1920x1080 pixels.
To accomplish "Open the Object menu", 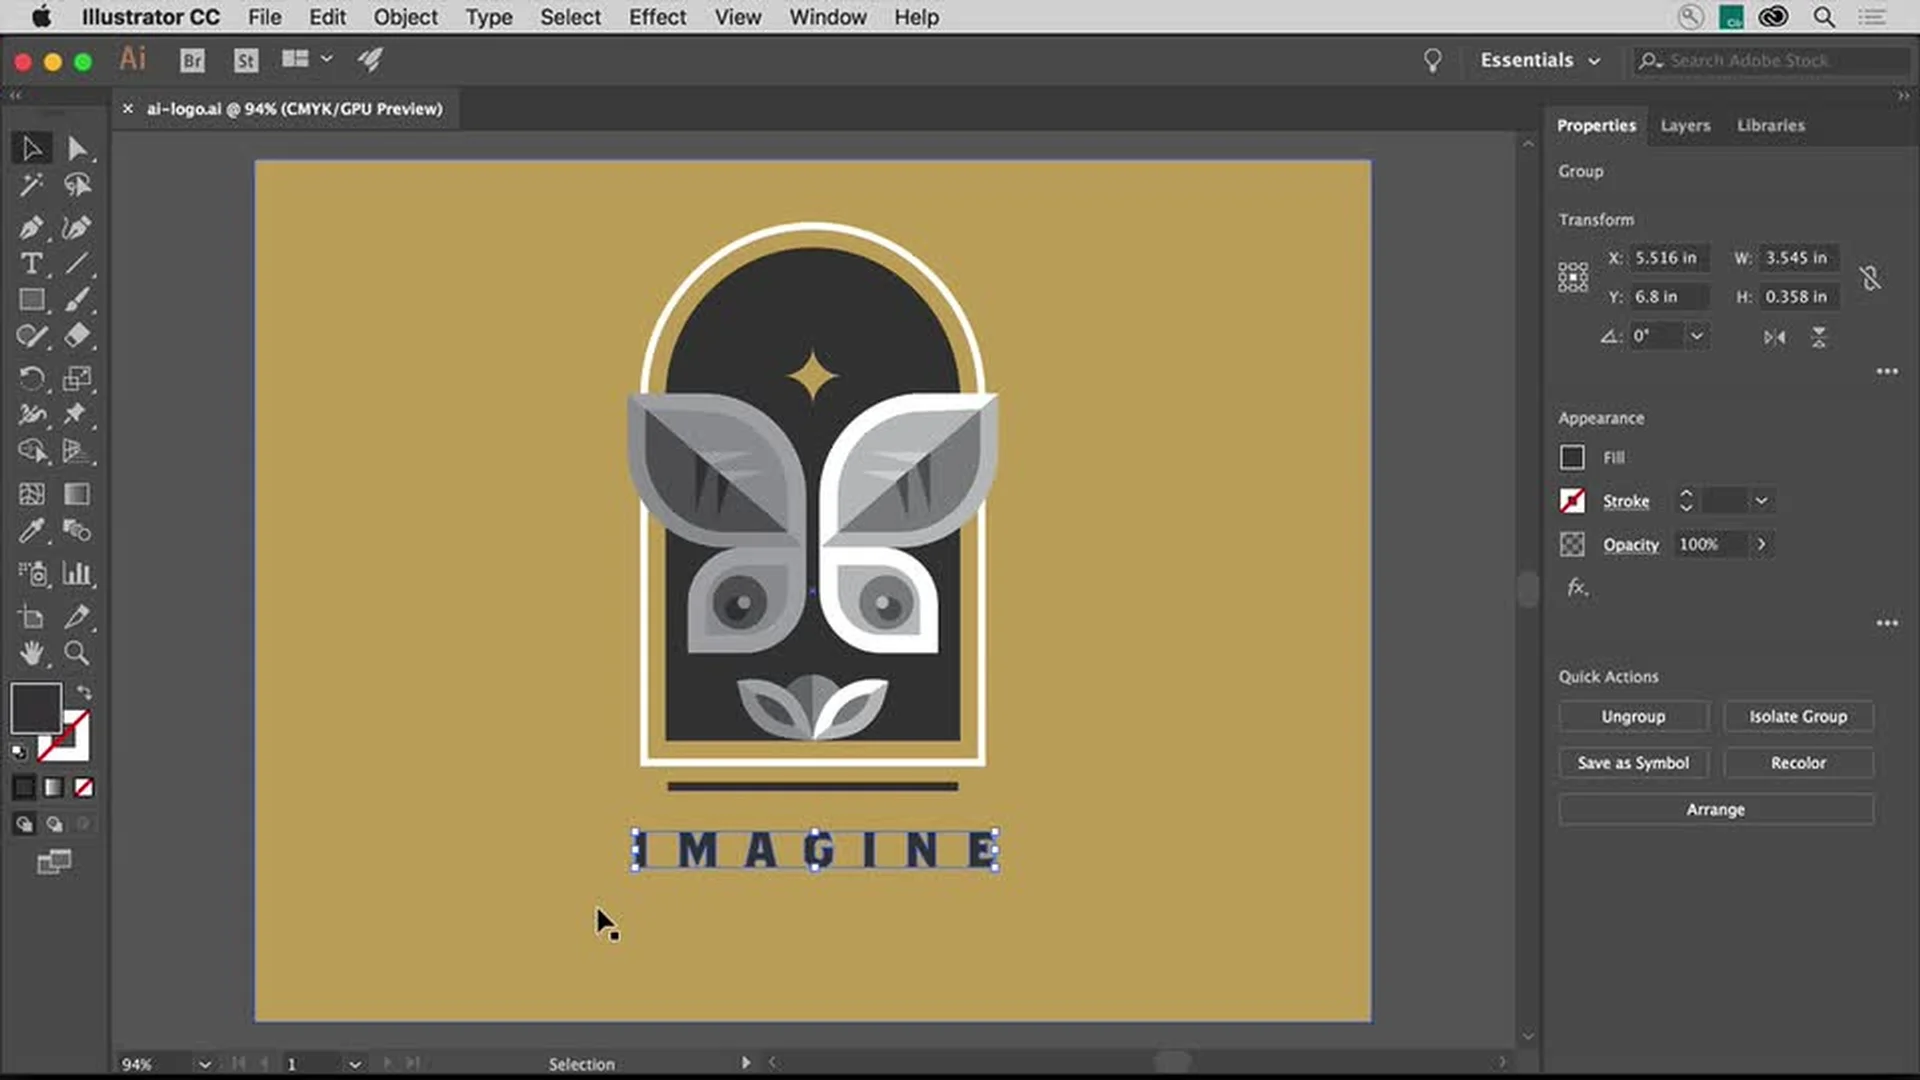I will pos(405,17).
